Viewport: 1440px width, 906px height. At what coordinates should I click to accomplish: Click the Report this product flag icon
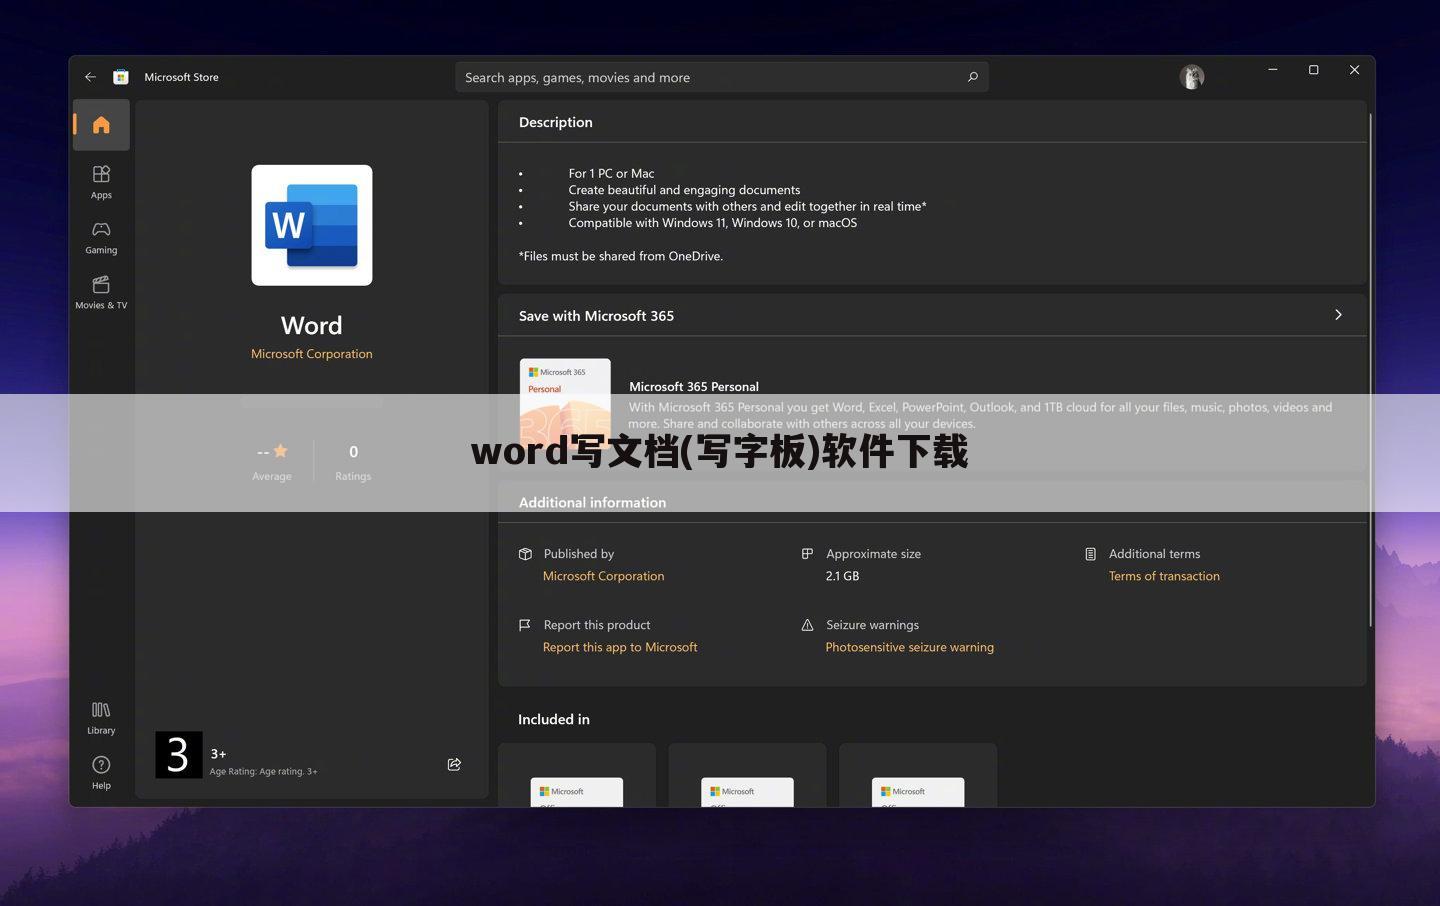tap(525, 625)
